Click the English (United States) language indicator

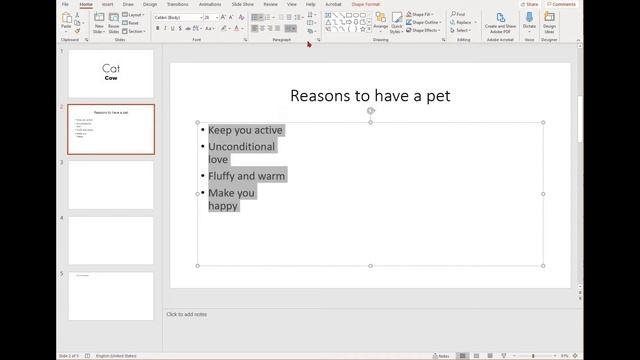pyautogui.click(x=116, y=356)
